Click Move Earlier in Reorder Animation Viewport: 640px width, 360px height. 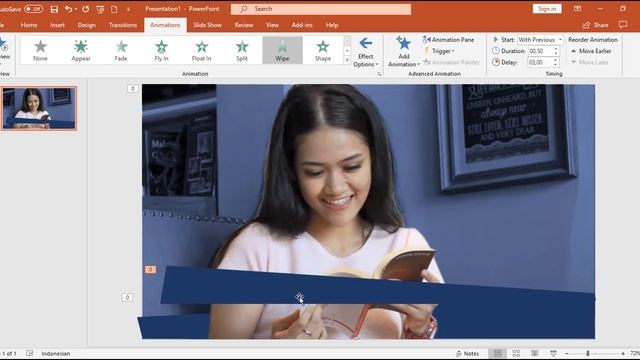click(591, 51)
